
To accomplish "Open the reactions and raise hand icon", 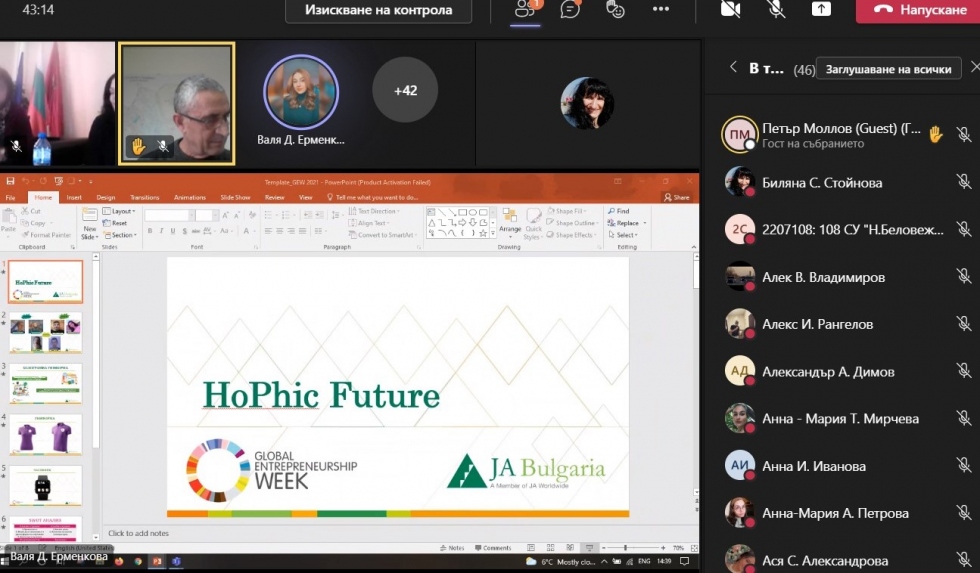I will pyautogui.click(x=615, y=9).
